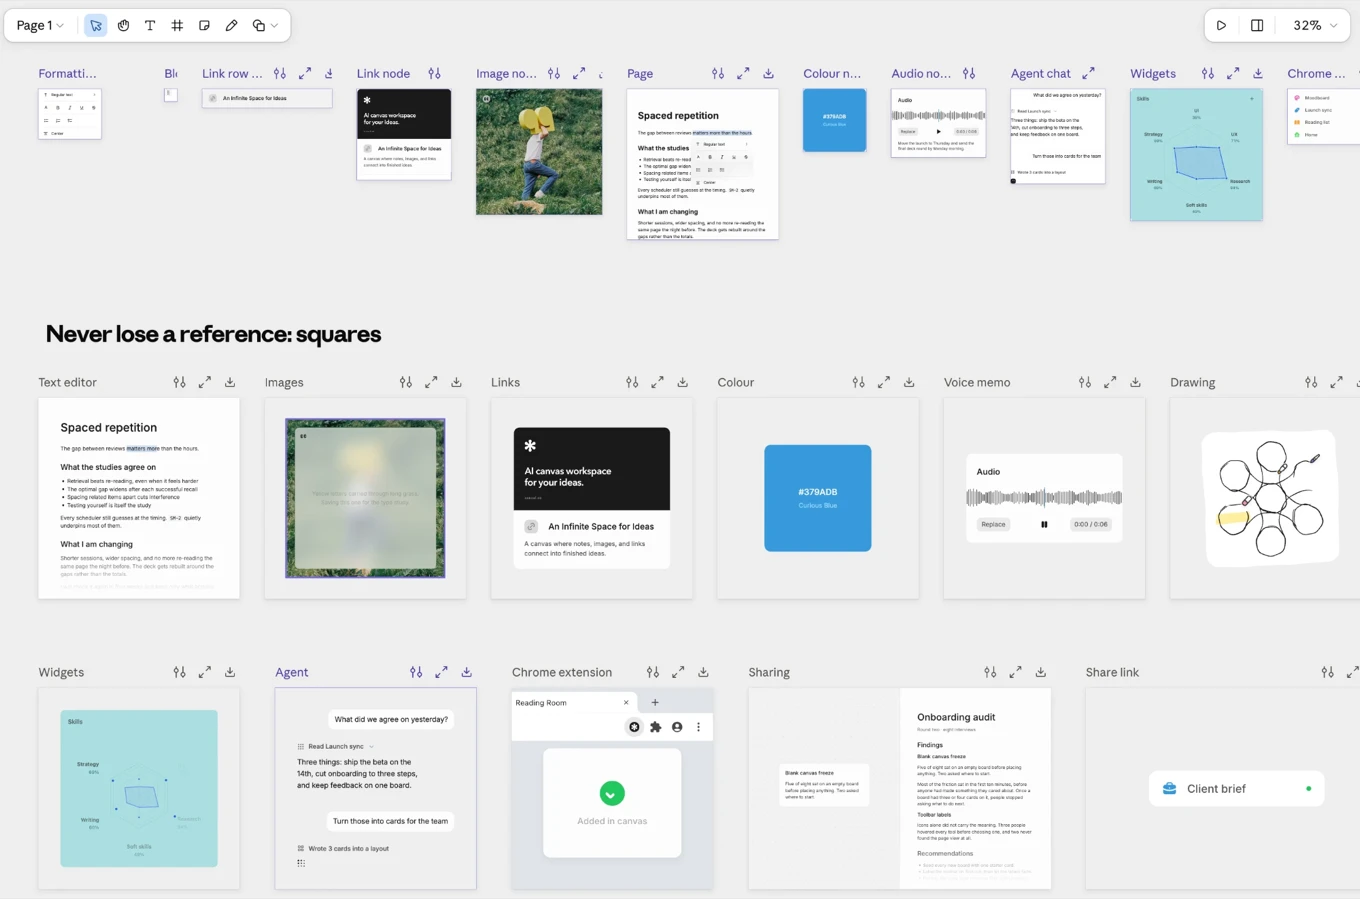Select the #379ADB blue swatch in Colour frame
This screenshot has width=1360, height=899.
coord(818,498)
